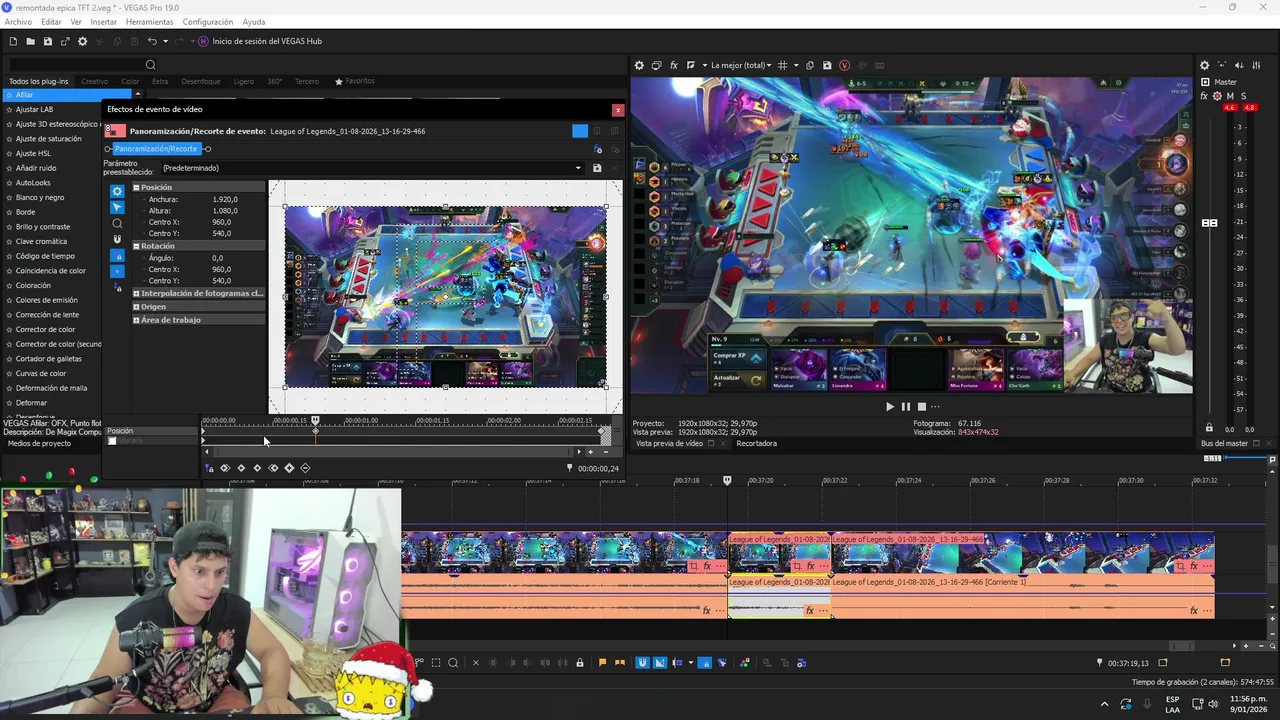Viewport: 1280px width, 720px height.
Task: Open the VEGAS Hub sign-in icon
Action: [203, 41]
